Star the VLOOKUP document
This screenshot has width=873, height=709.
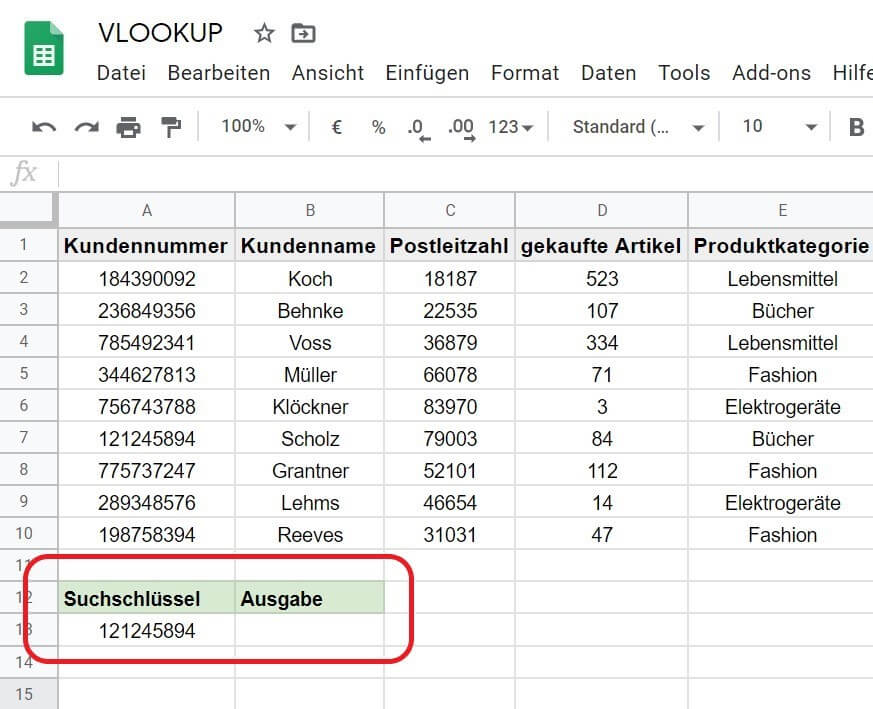pos(264,34)
